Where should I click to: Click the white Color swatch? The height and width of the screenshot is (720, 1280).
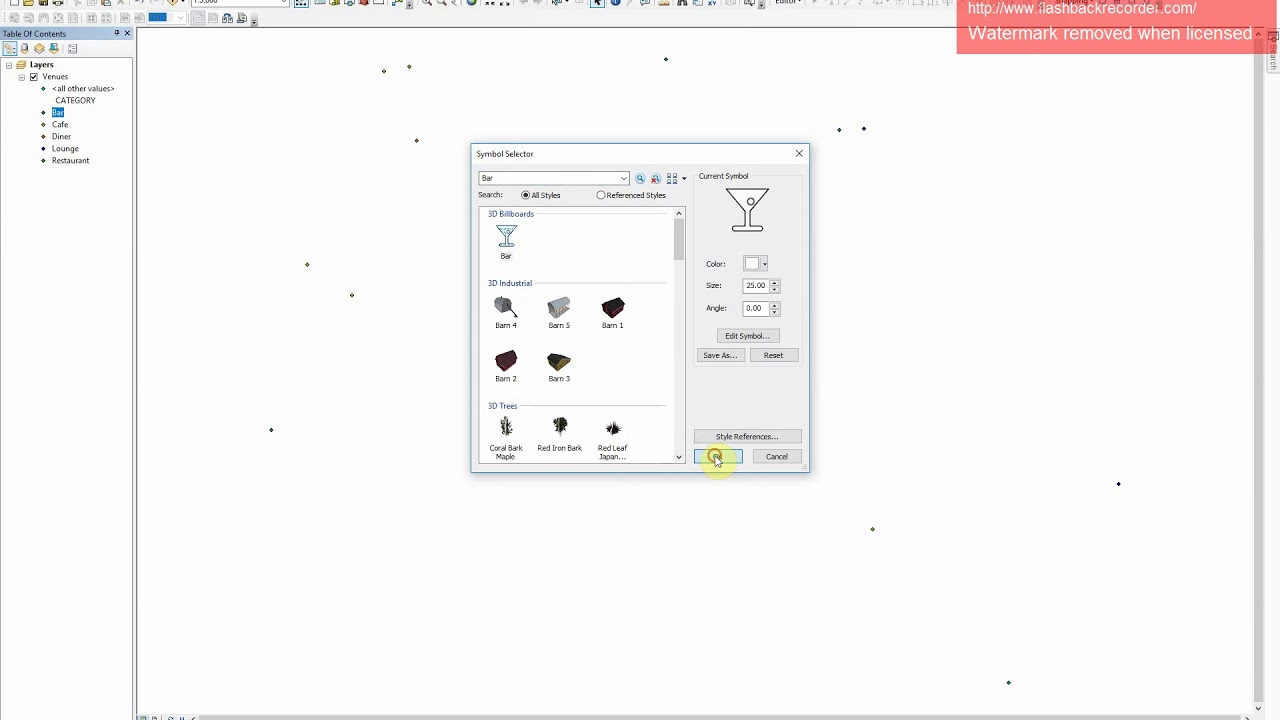pos(751,264)
